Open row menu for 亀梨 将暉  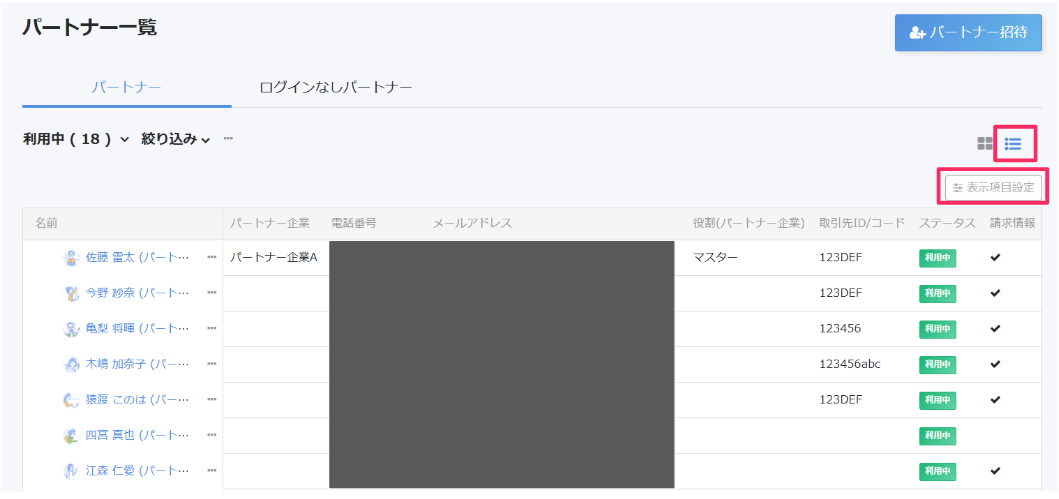tap(212, 329)
